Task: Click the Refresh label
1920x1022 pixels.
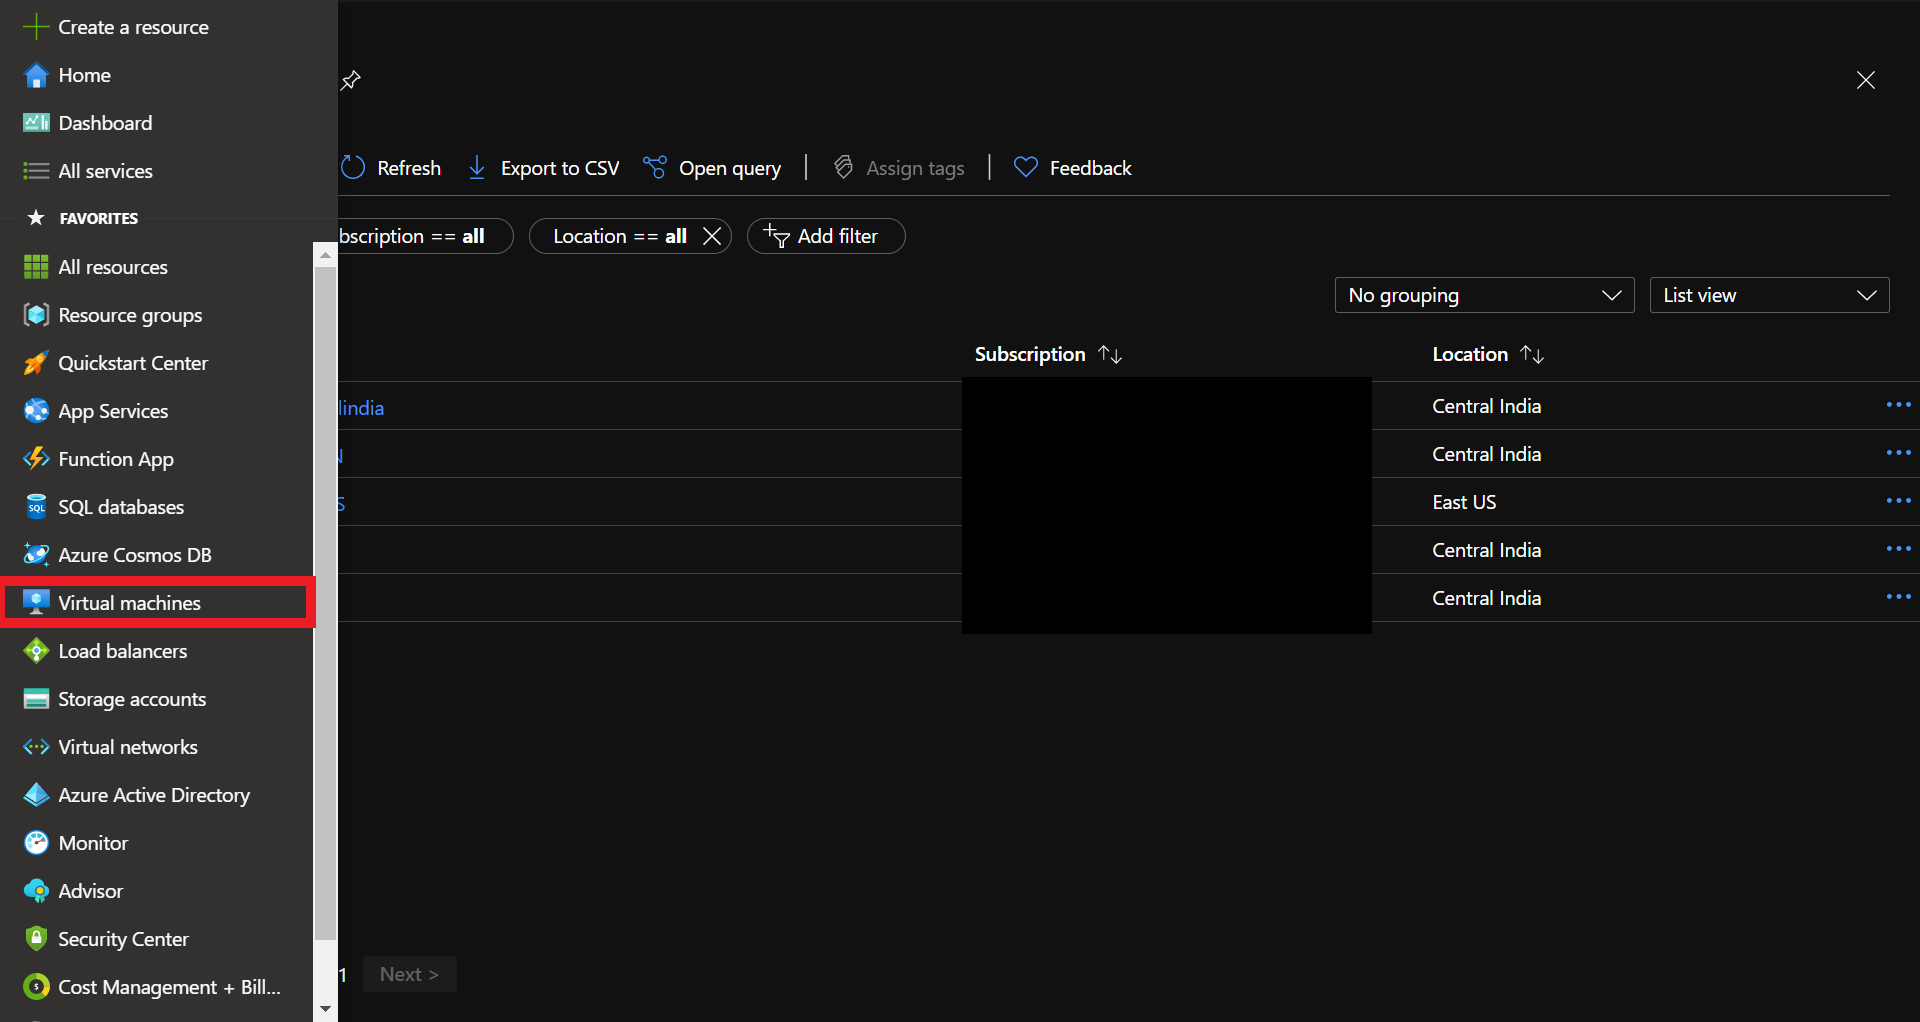Action: click(409, 168)
